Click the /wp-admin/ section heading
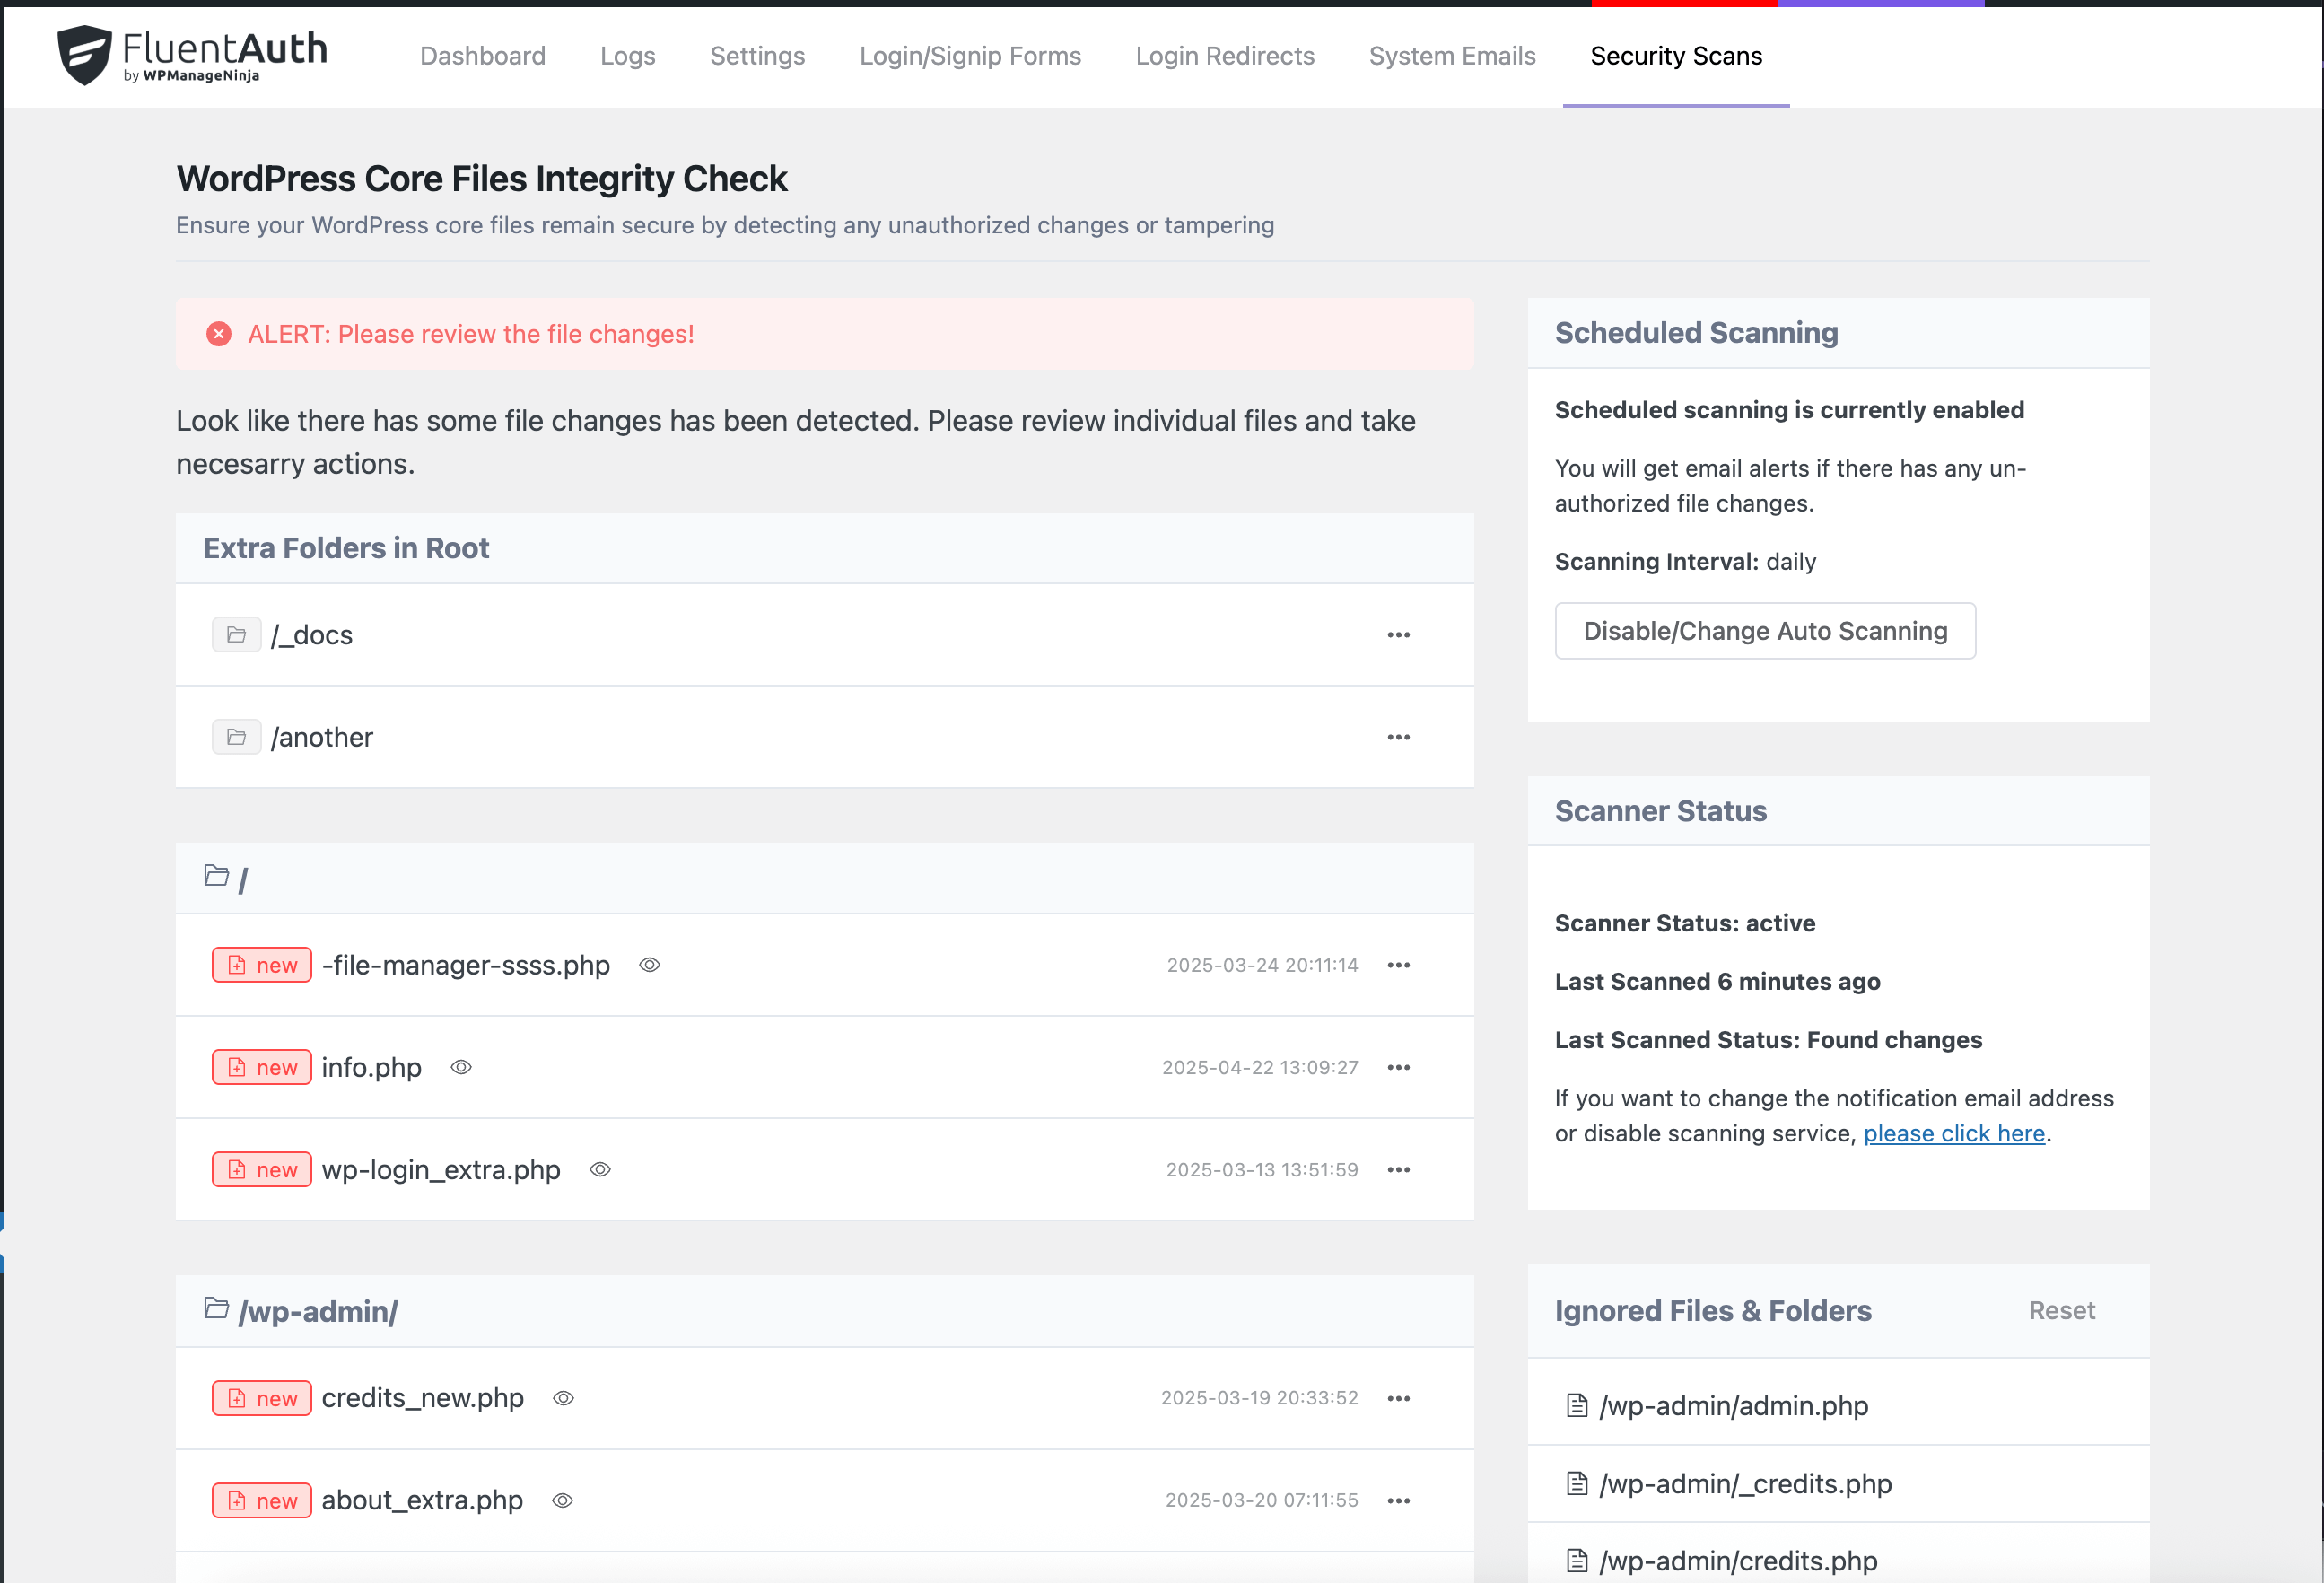 click(x=318, y=1311)
